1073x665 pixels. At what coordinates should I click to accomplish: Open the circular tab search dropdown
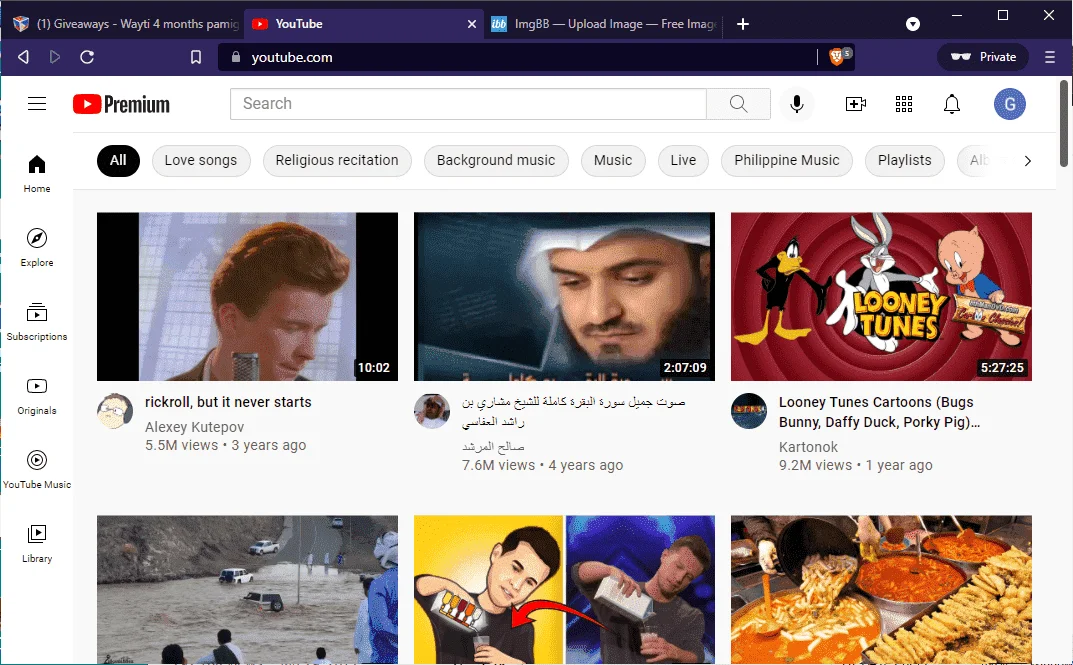coord(913,24)
